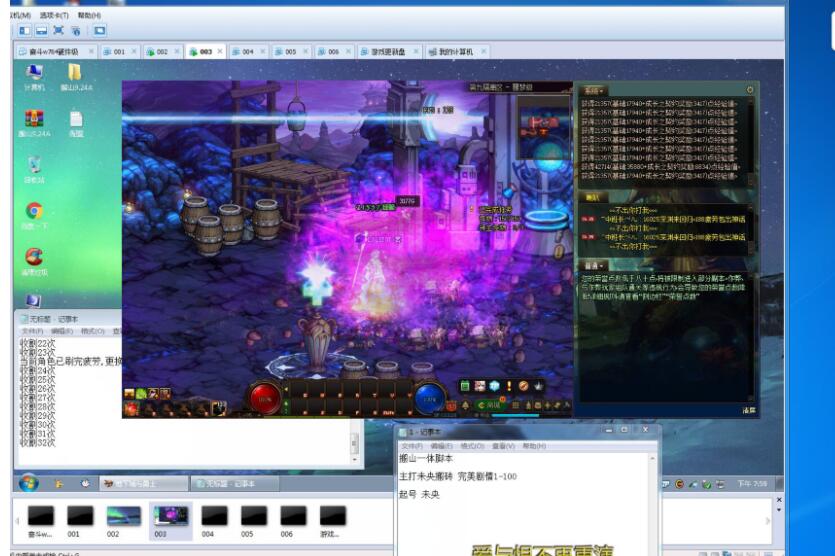Click the green calendar icon in game menu
This screenshot has height=556, width=835.
click(x=465, y=386)
